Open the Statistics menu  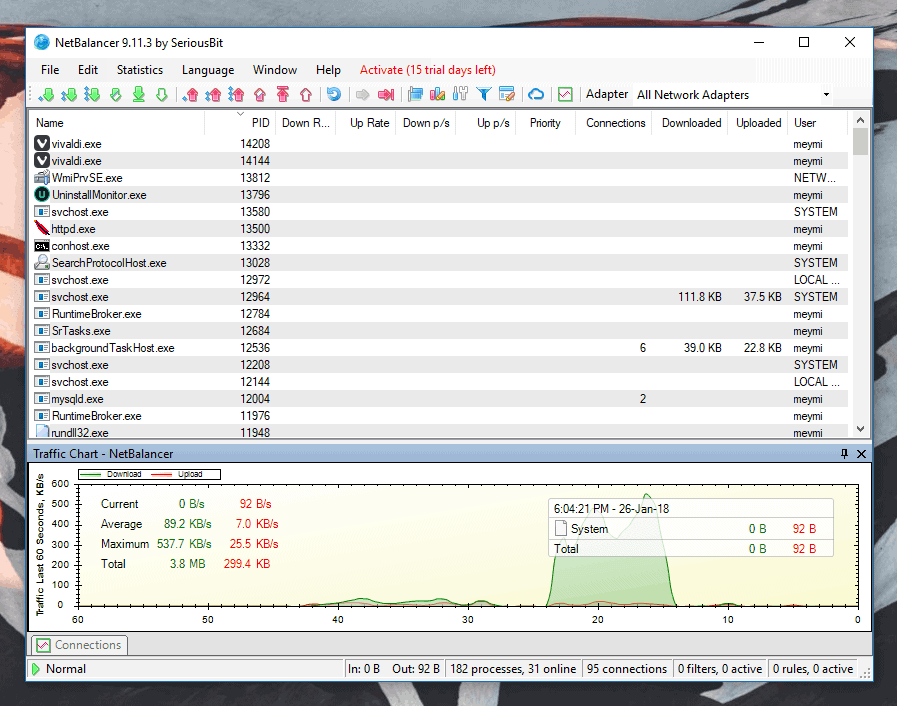pos(140,70)
